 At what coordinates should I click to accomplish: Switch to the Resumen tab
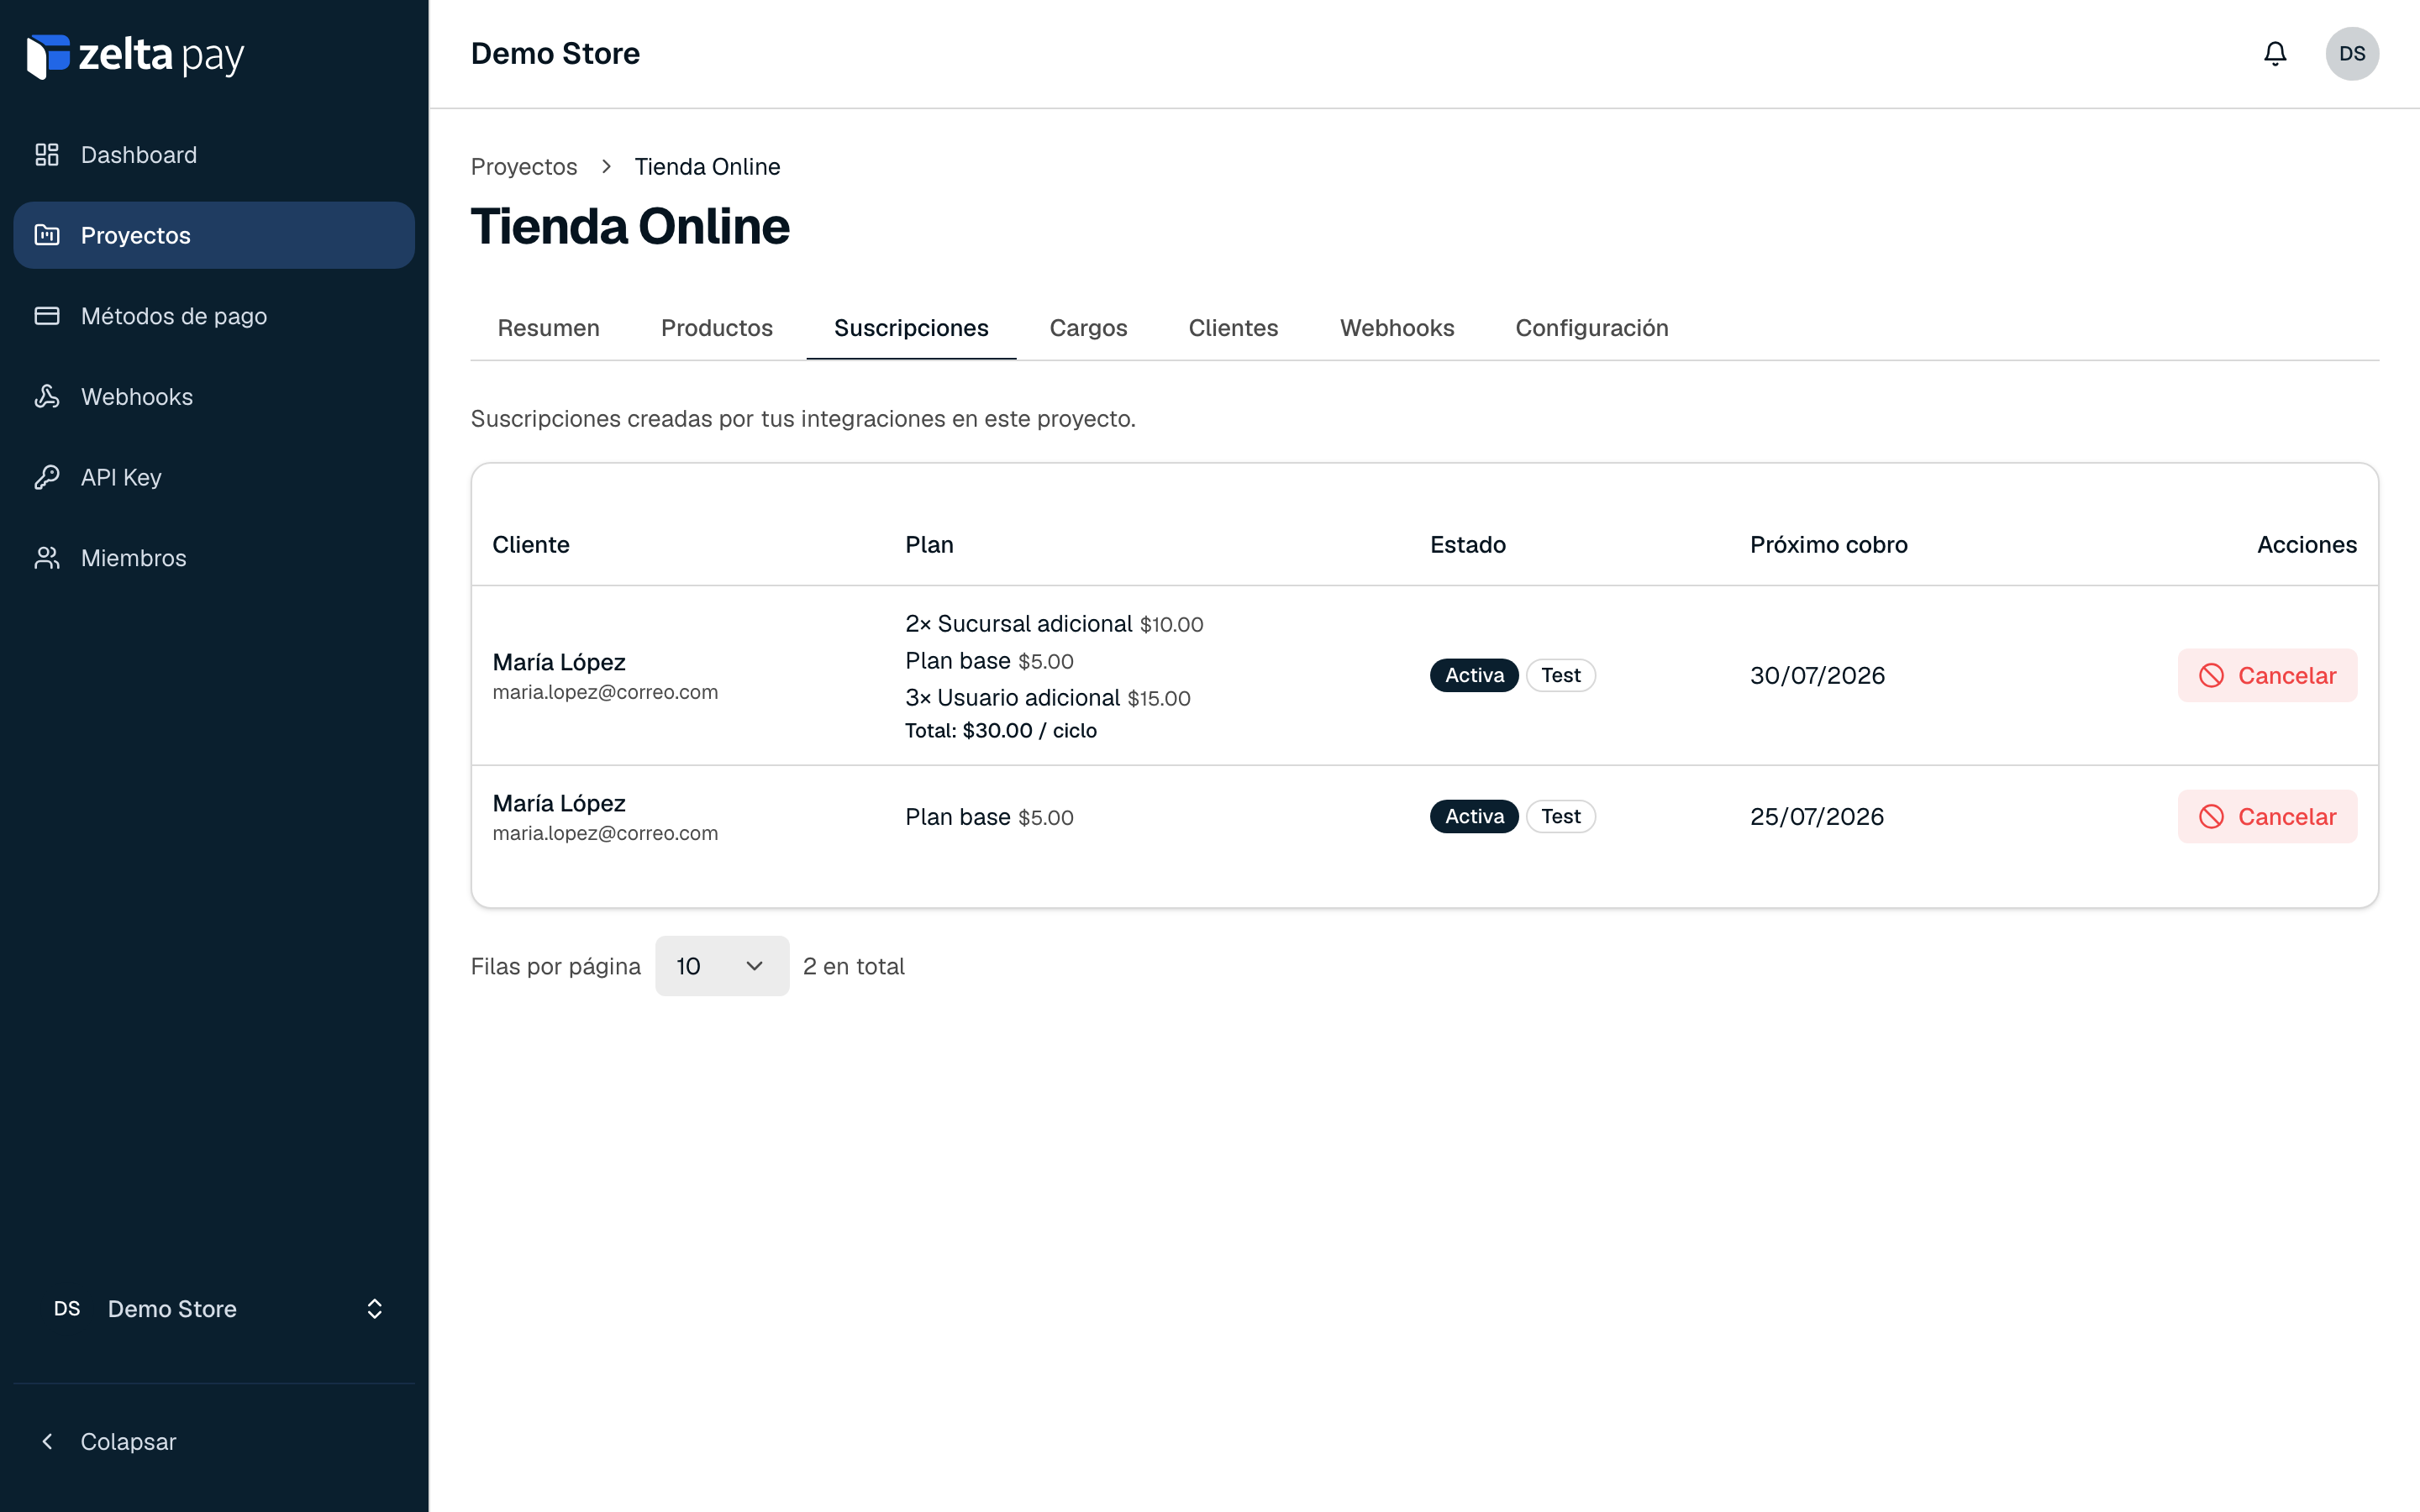click(548, 328)
